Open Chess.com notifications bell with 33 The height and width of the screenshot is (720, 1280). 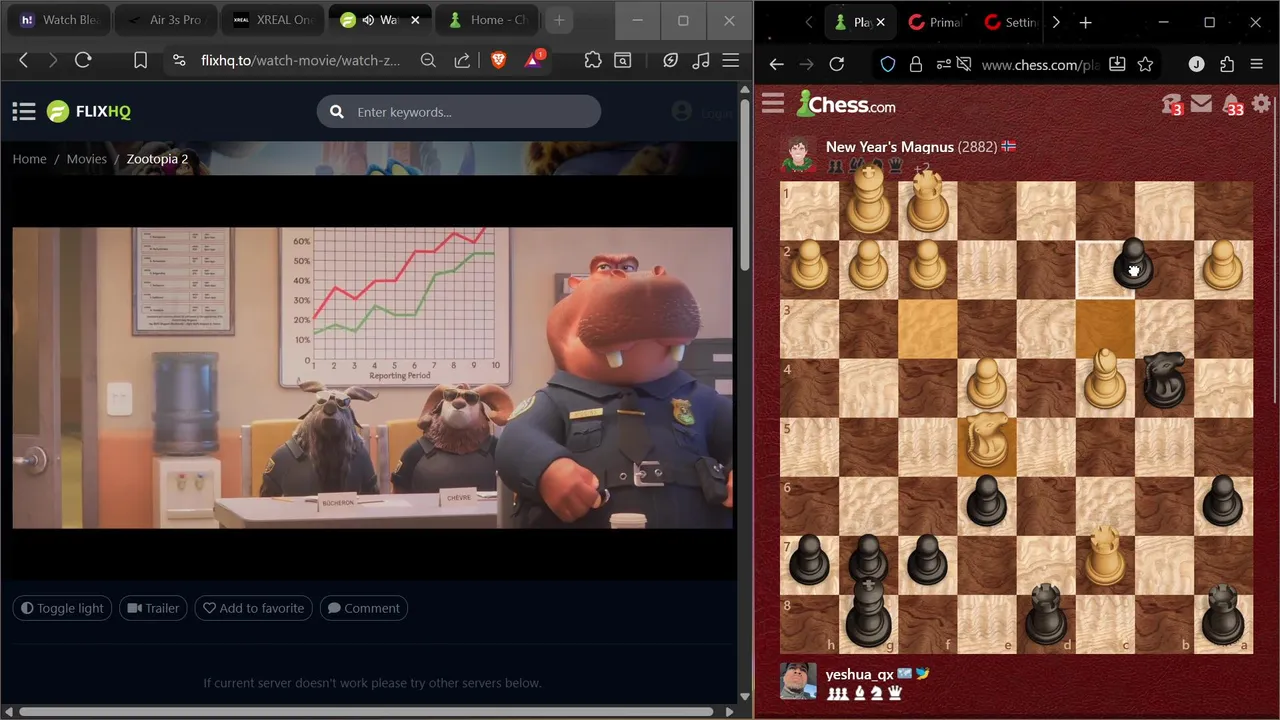[1232, 104]
